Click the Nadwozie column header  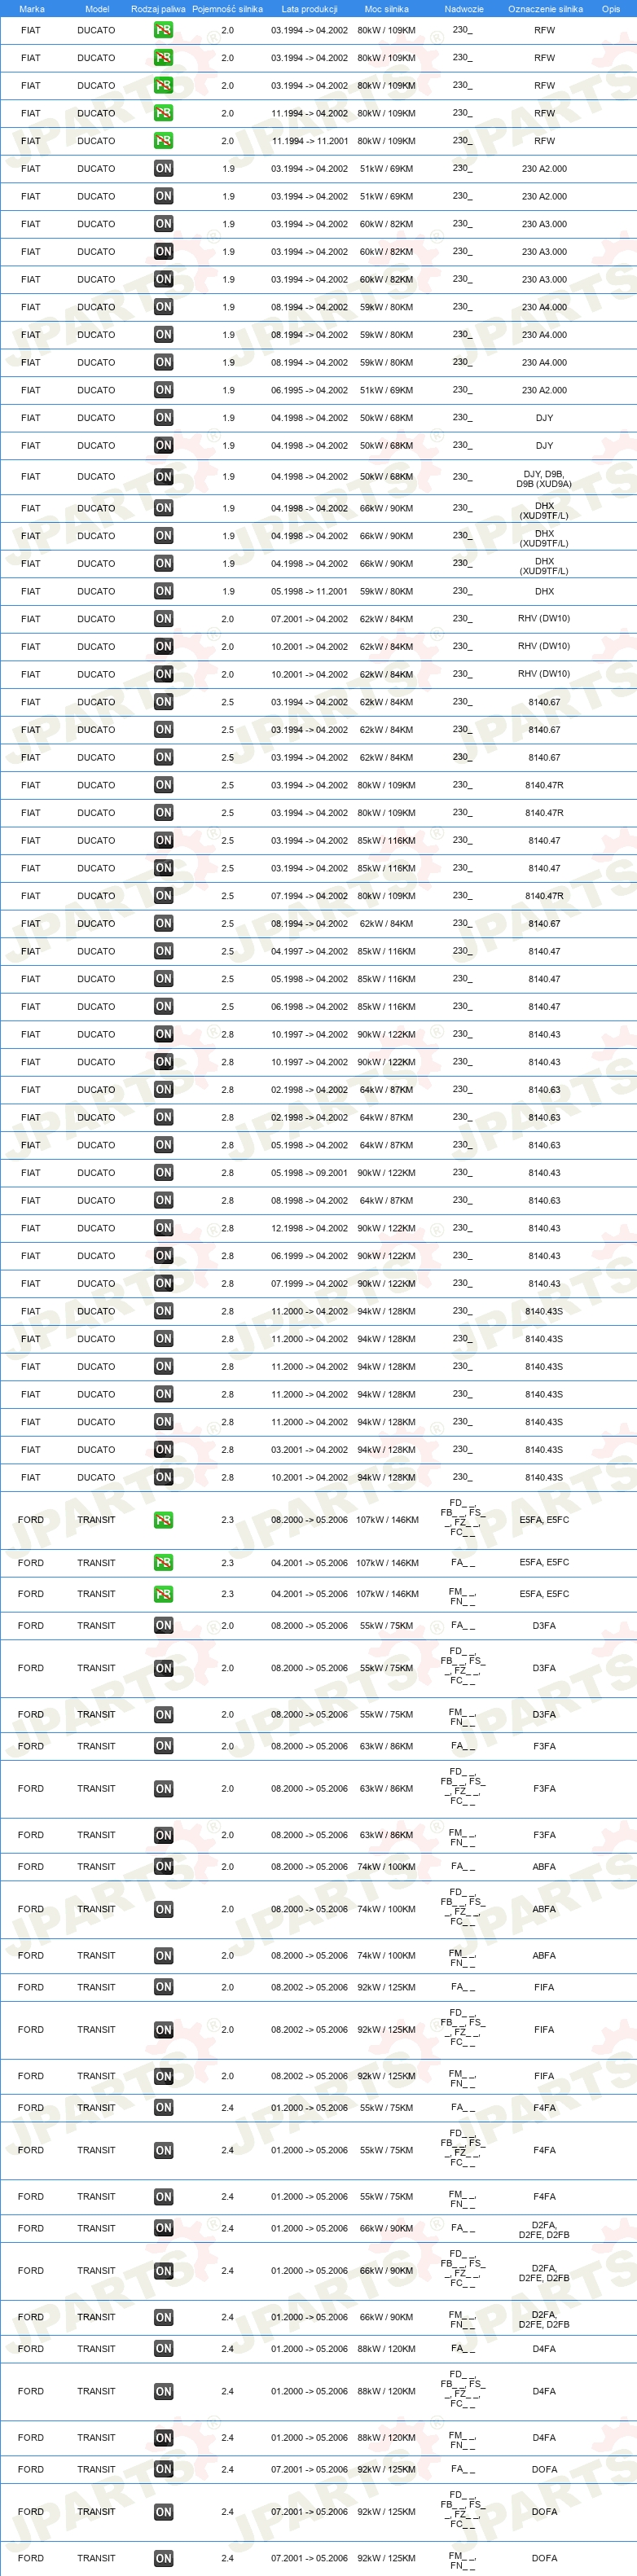pos(464,9)
